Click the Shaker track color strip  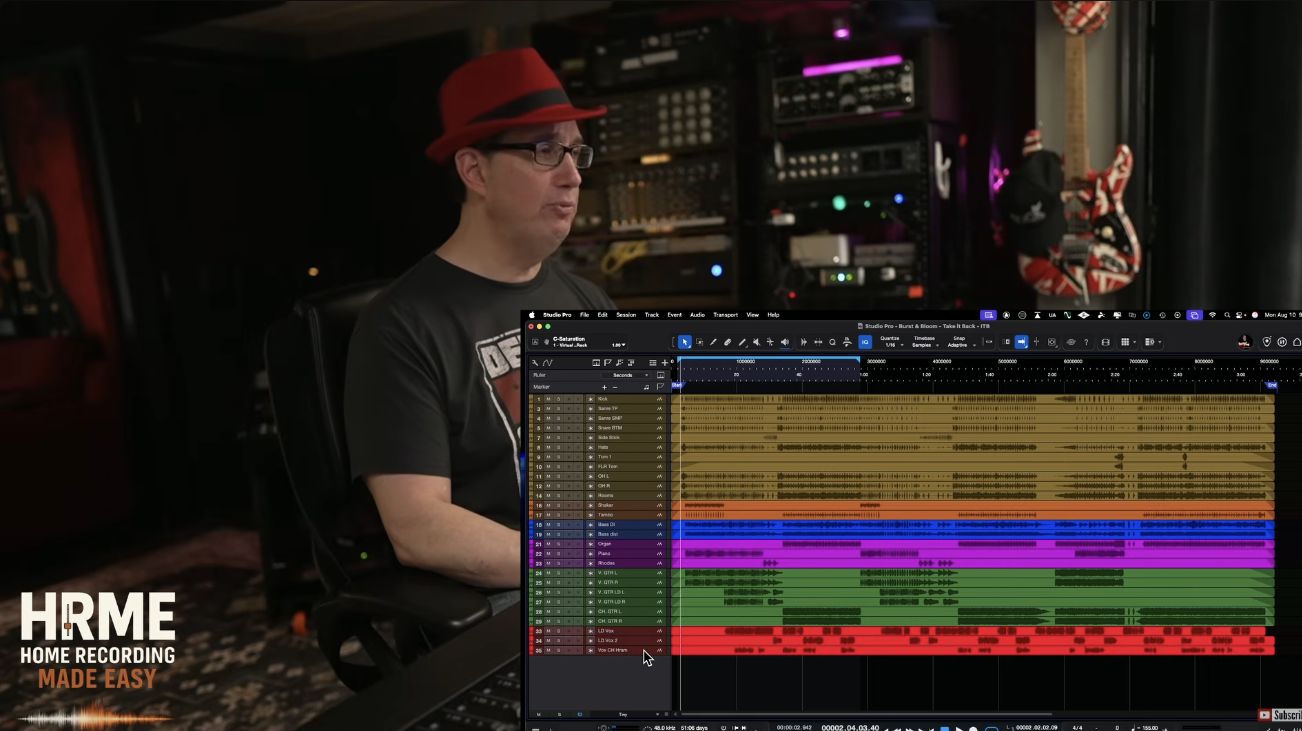click(x=531, y=505)
